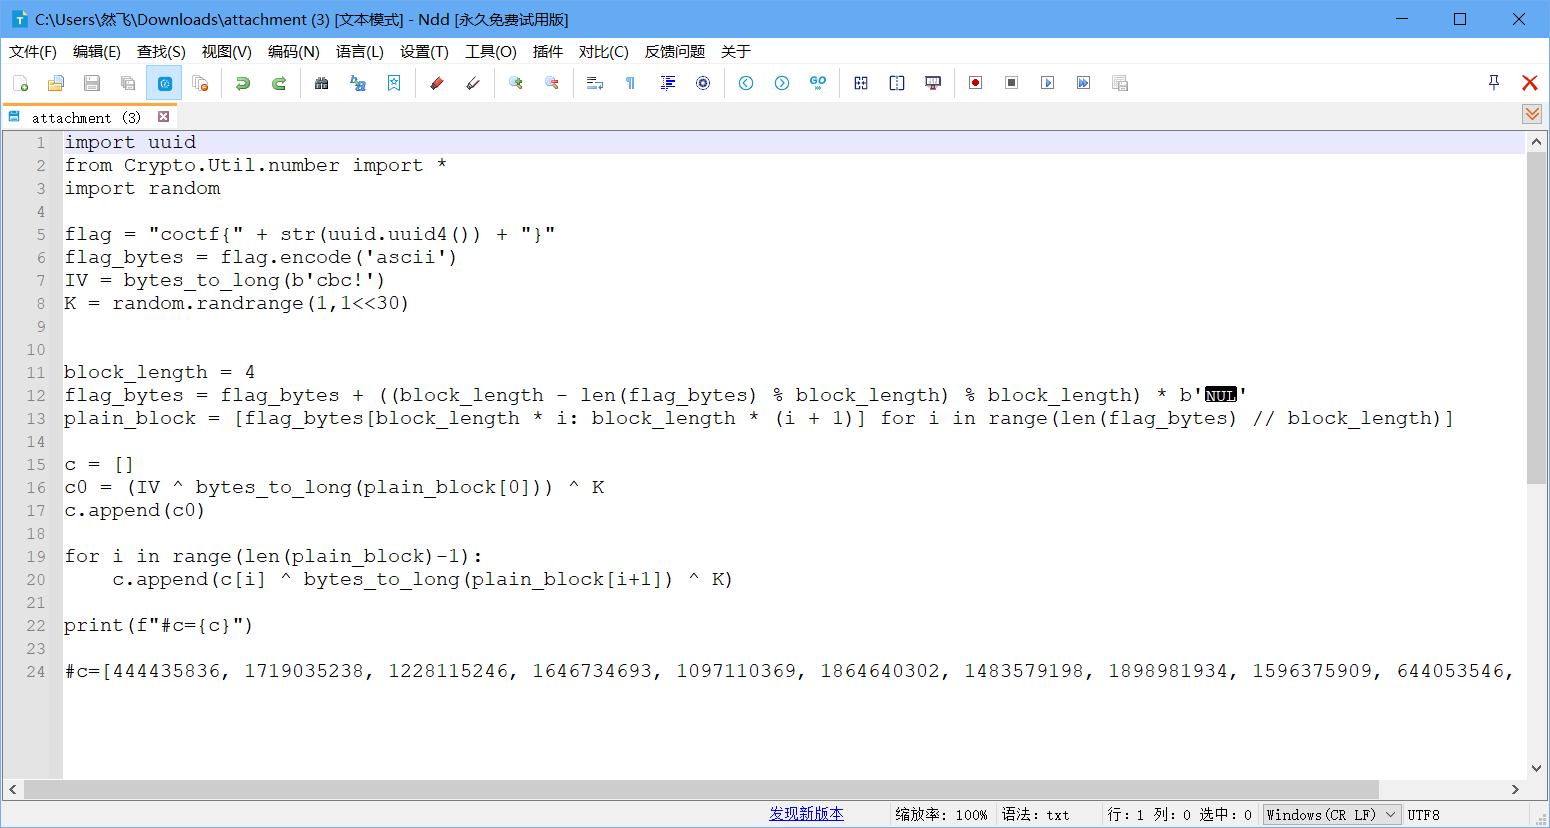Screen dimensions: 1550x828
Task: Click the Save All toolbar icon
Action: (128, 83)
